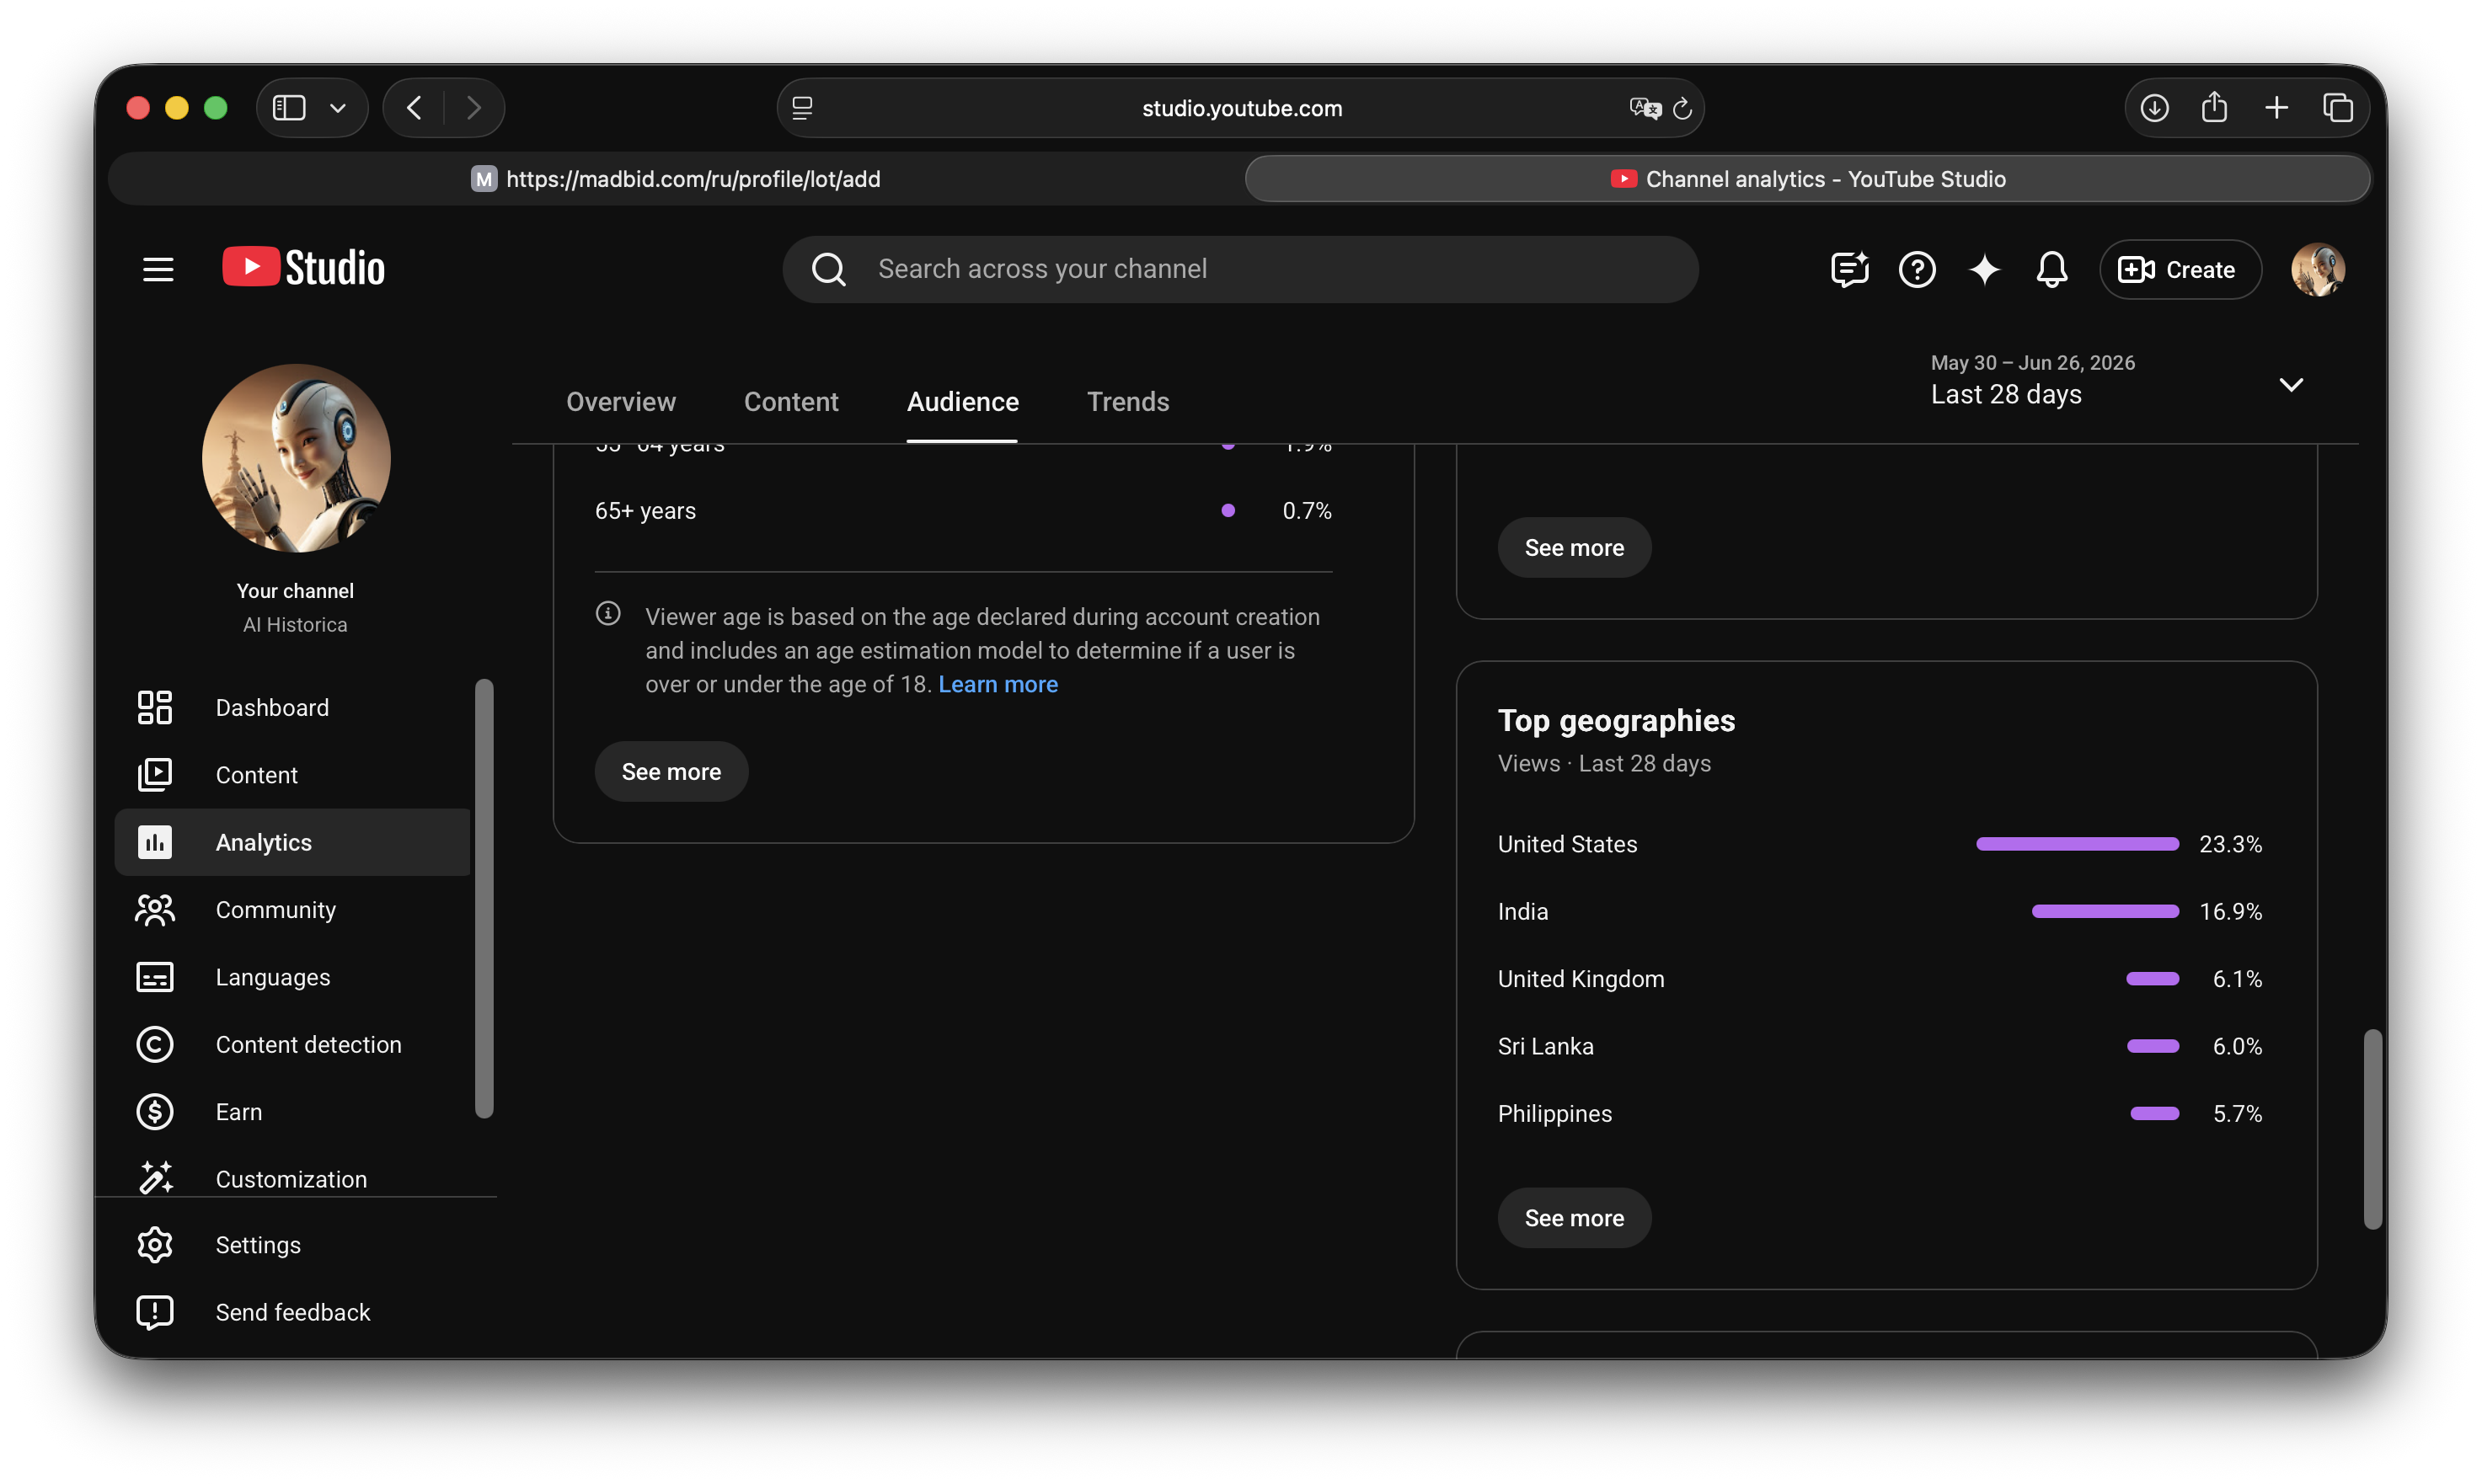This screenshot has height=1484, width=2482.
Task: Click the AI Historica channel picture
Action: (296, 458)
